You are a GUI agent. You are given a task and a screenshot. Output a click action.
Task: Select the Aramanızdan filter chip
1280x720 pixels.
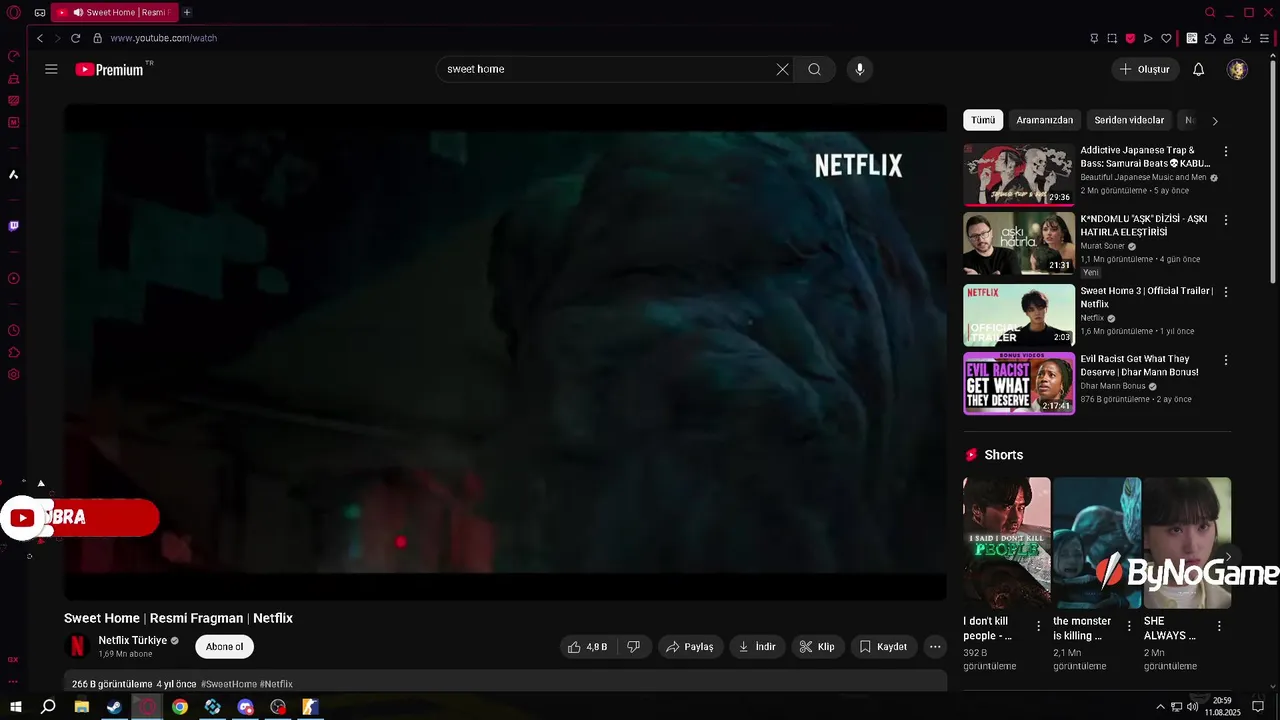point(1044,120)
